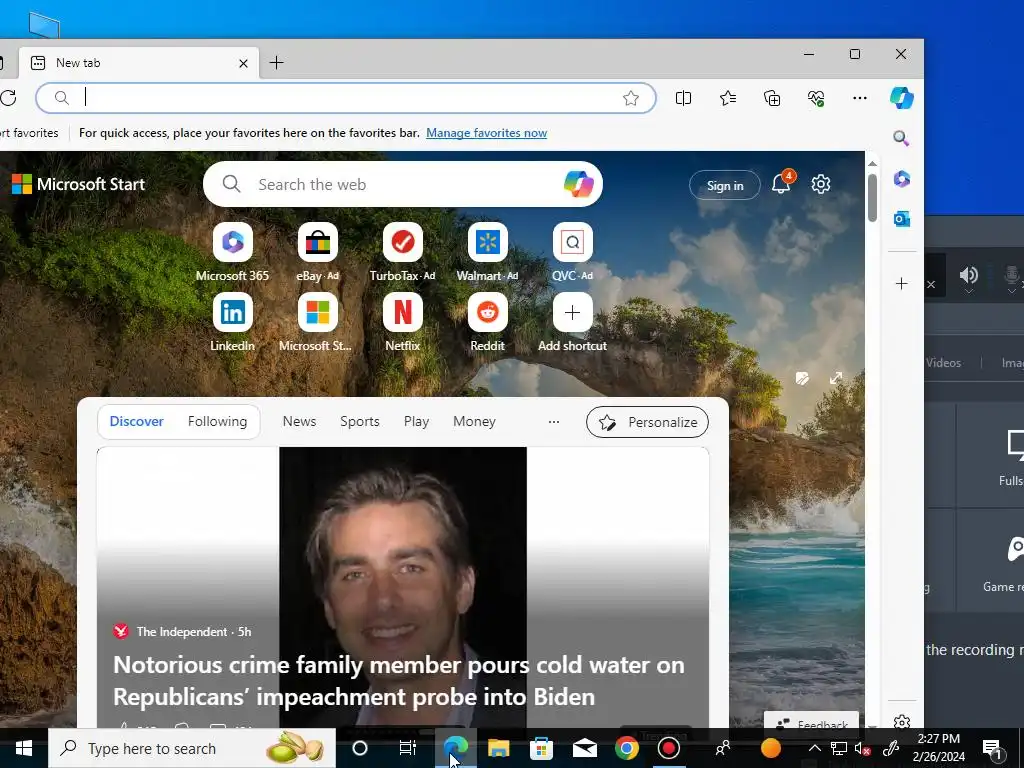
Task: Switch to the Following feed tab
Action: point(217,421)
